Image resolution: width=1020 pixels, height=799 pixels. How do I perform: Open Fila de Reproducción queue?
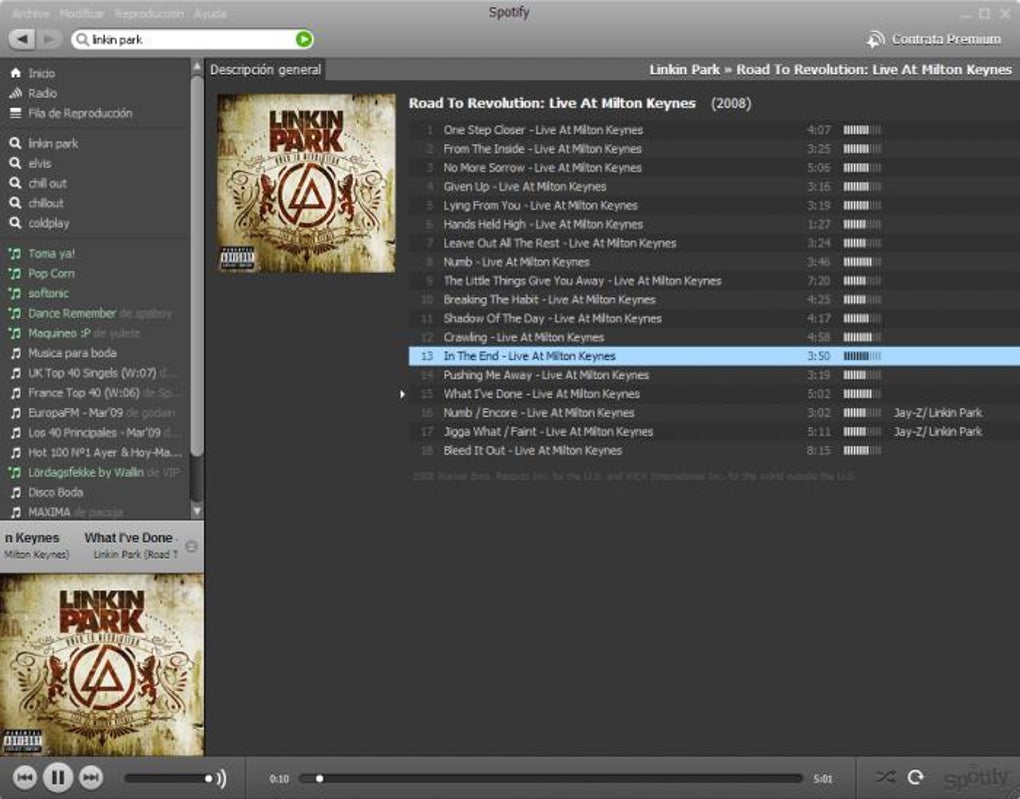[79, 113]
